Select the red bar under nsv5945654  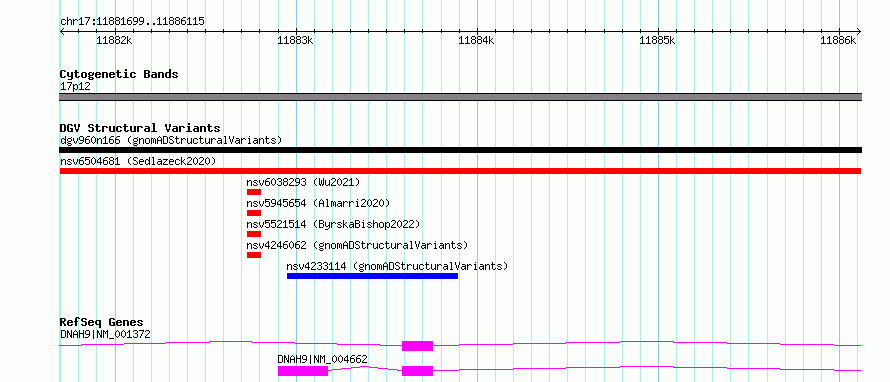click(x=254, y=213)
